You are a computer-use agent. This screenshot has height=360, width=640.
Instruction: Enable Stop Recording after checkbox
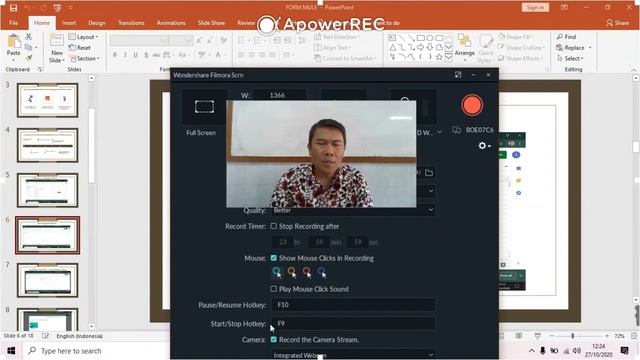tap(273, 226)
